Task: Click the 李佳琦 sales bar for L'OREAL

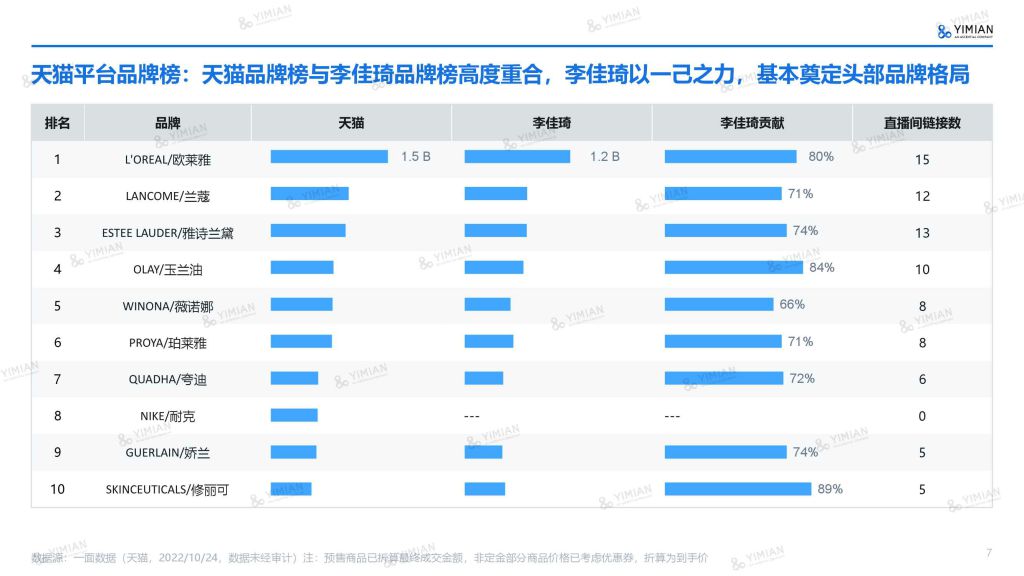Action: tap(517, 157)
